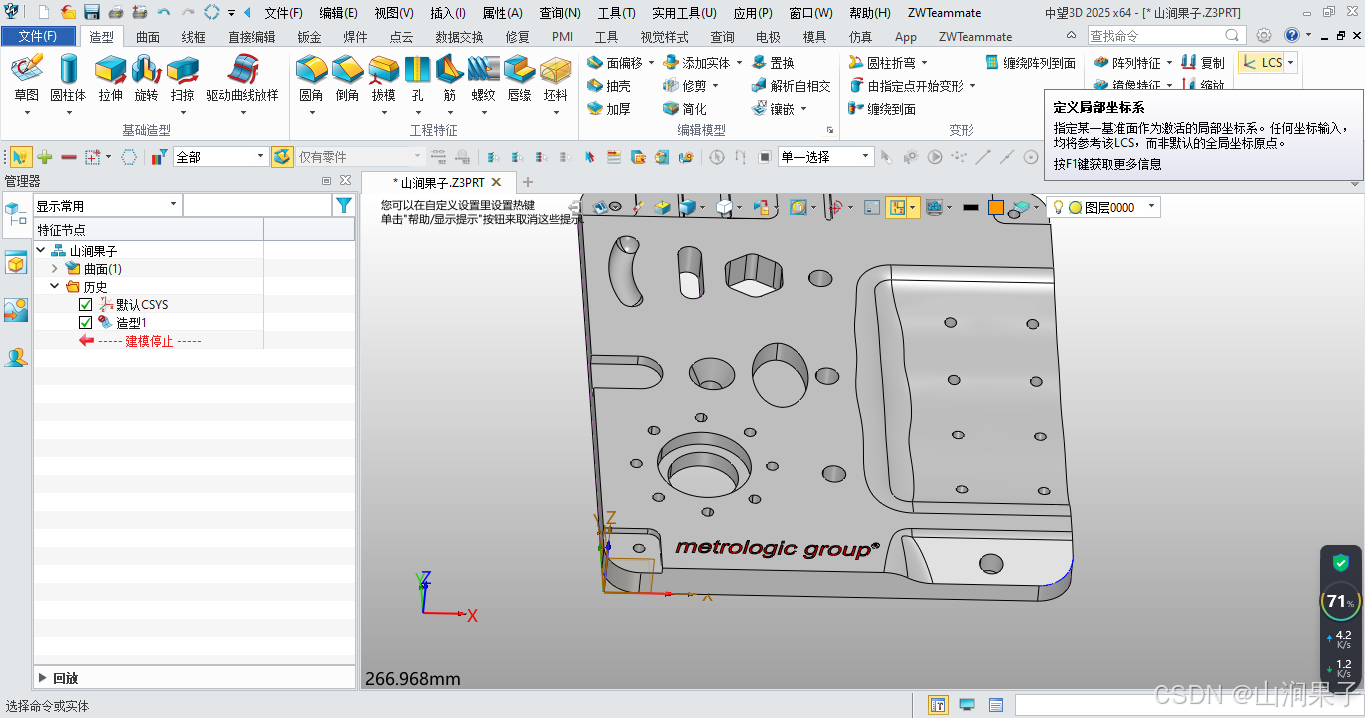Screen dimensions: 1365x718
Task: Click the 抽壳 shell tool
Action: 609,86
